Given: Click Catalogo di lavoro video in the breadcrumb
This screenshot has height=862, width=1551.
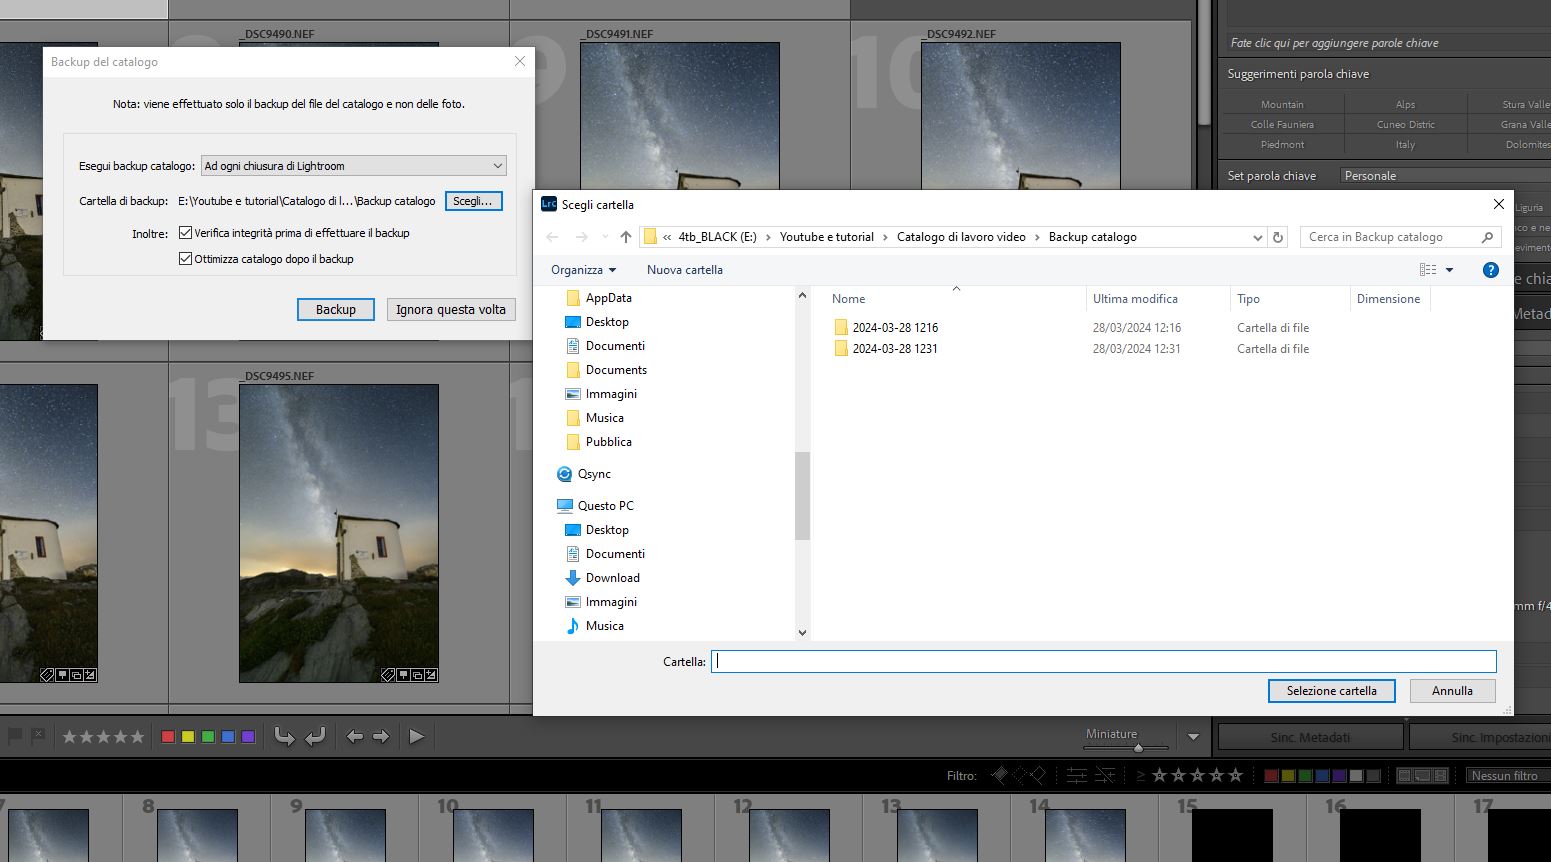Looking at the screenshot, I should [x=961, y=237].
